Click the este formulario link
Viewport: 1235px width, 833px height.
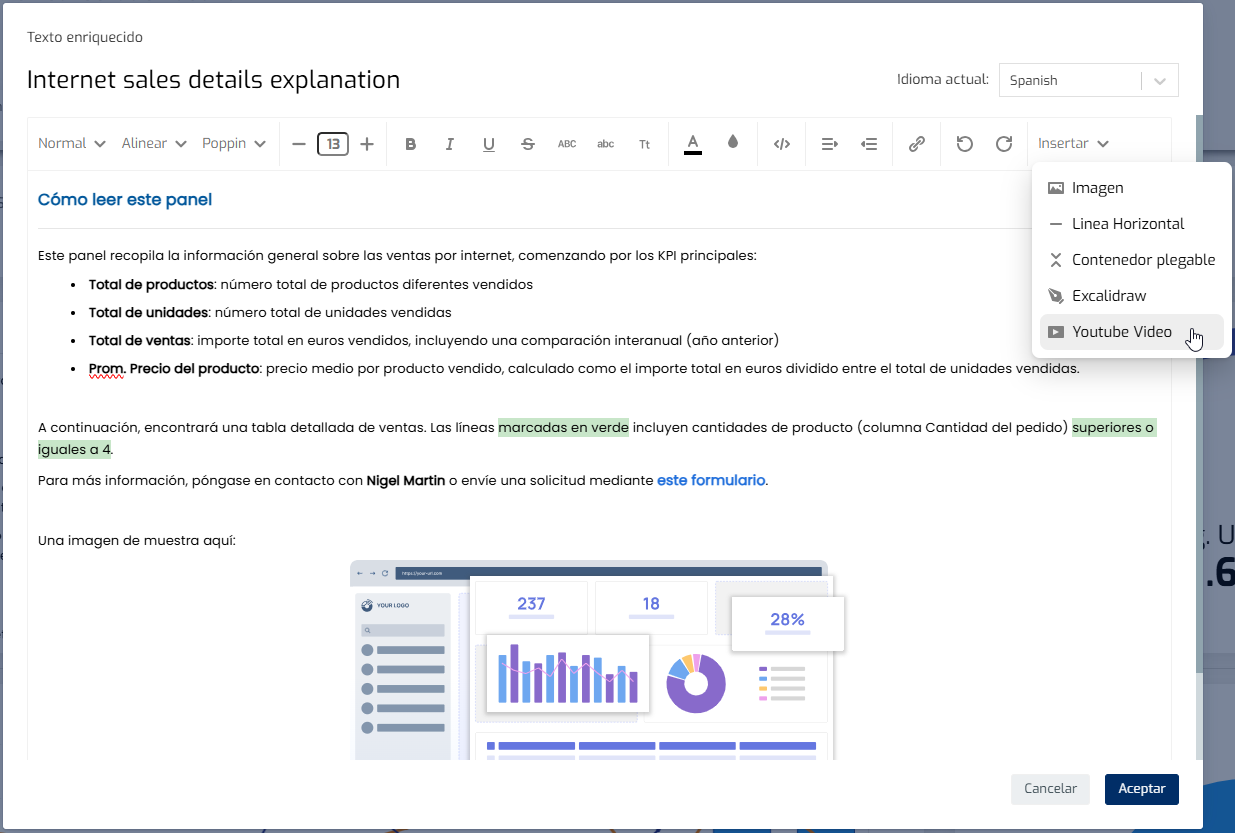pos(710,480)
